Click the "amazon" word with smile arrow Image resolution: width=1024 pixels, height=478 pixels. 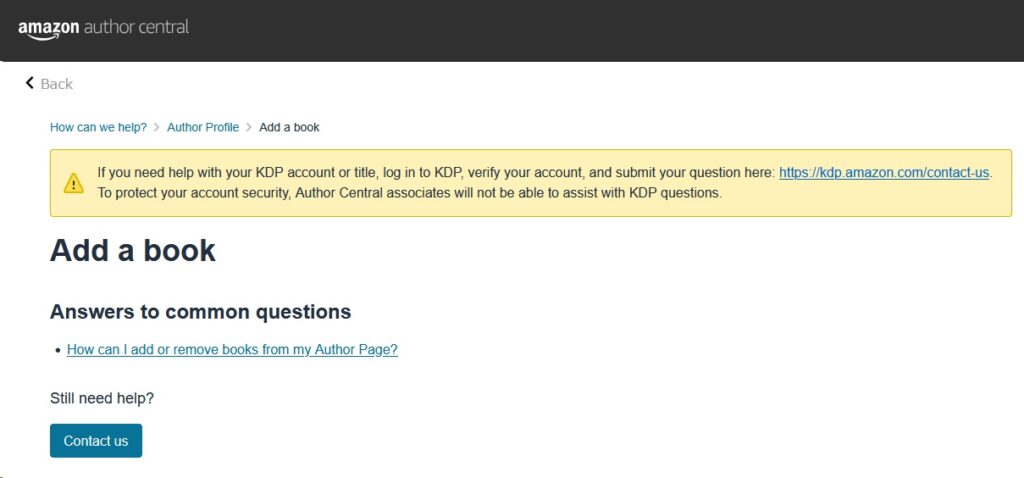[x=49, y=29]
